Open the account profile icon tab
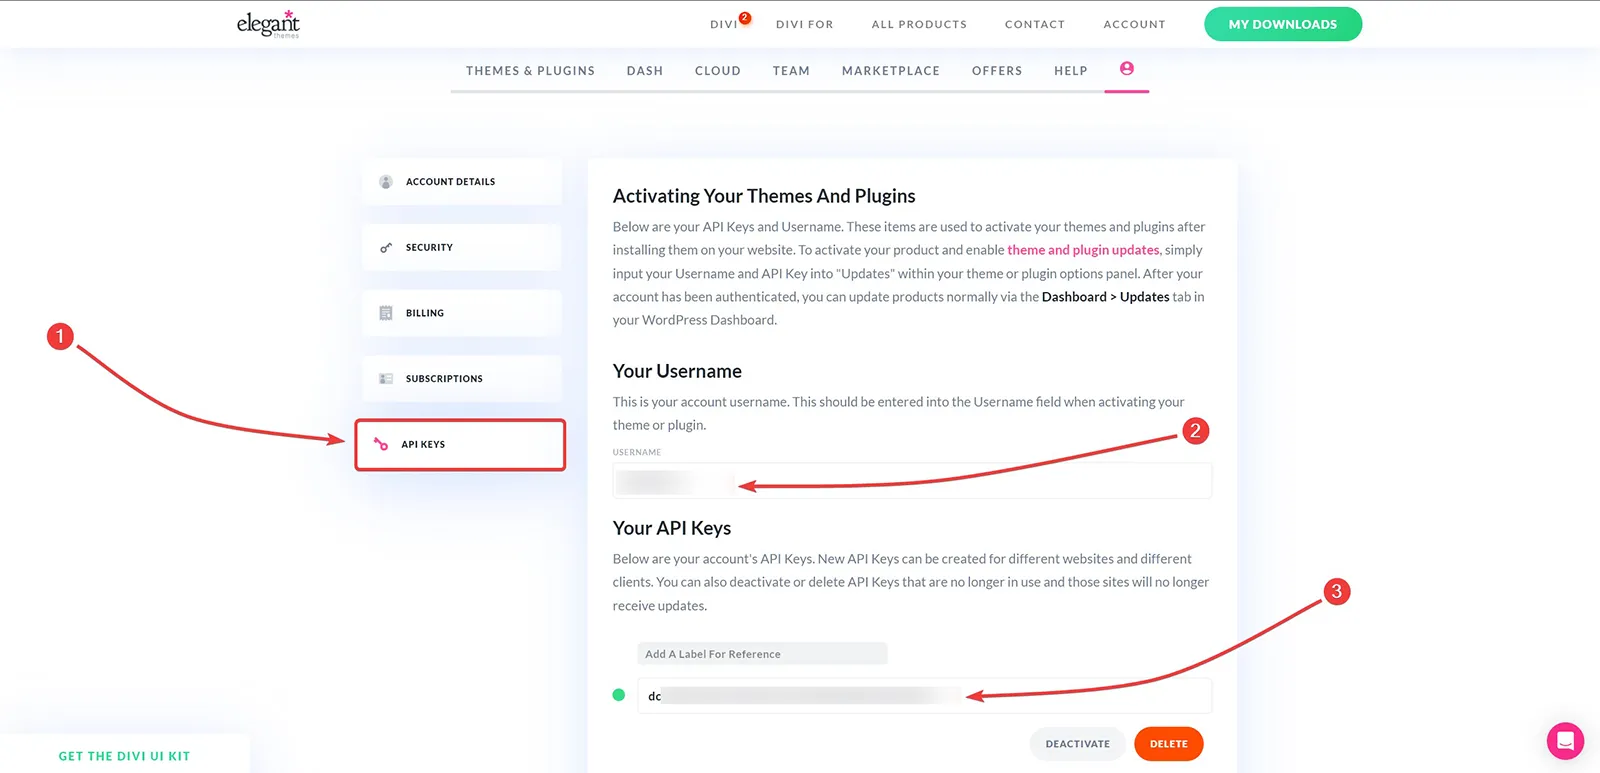The width and height of the screenshot is (1600, 773). (1127, 69)
